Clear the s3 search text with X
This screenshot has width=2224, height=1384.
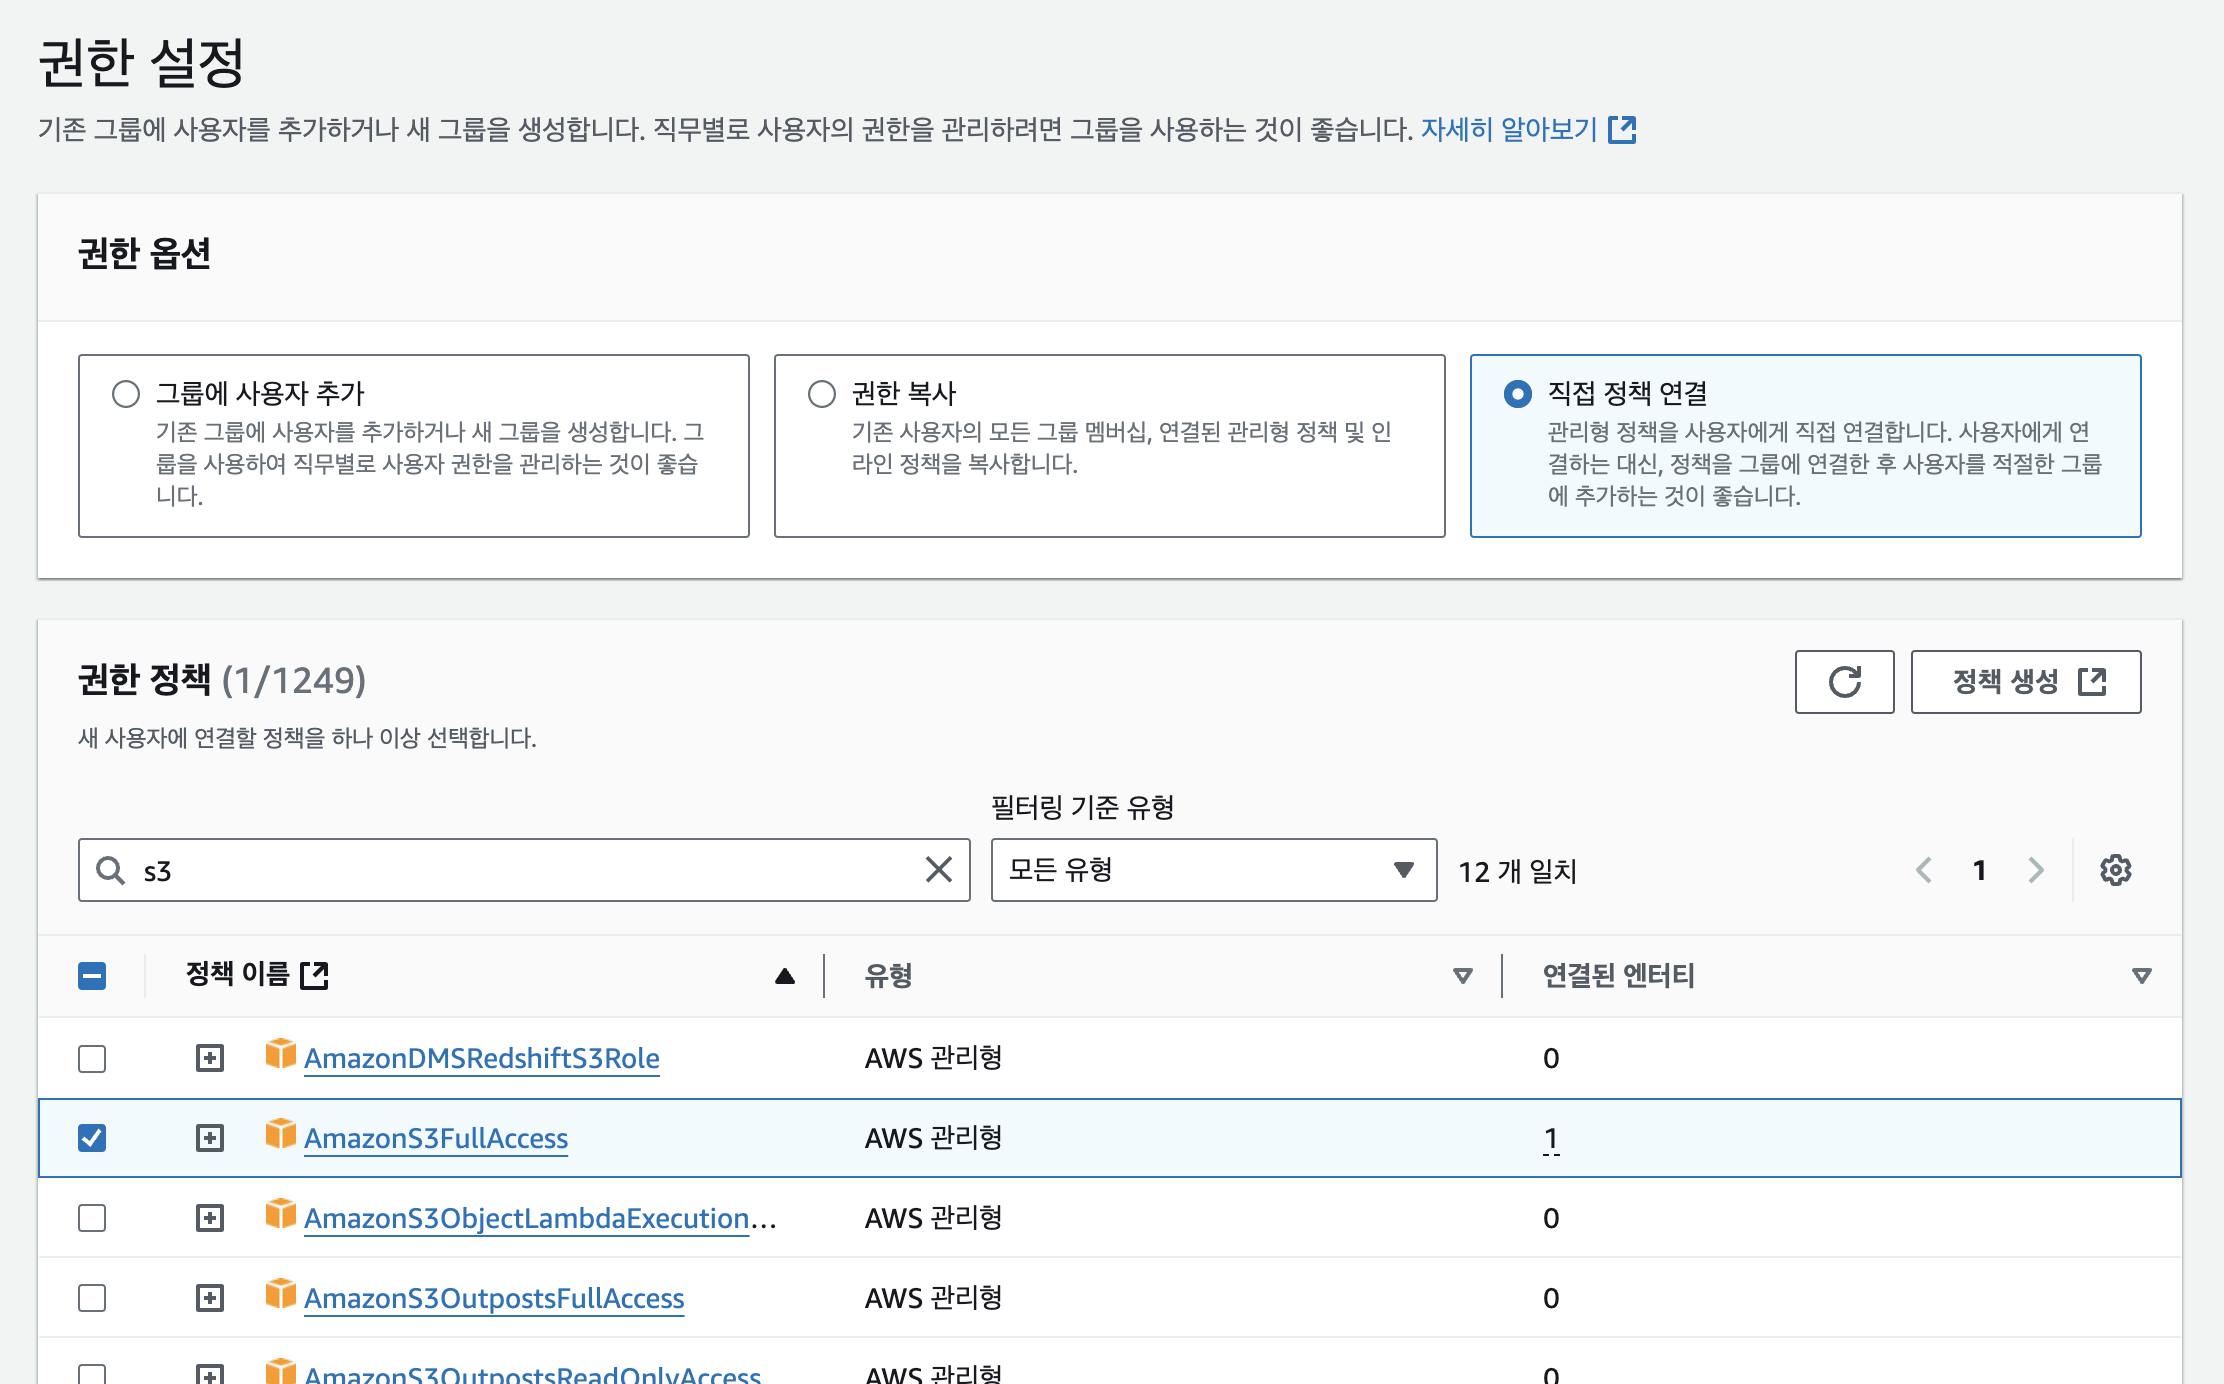[x=938, y=870]
